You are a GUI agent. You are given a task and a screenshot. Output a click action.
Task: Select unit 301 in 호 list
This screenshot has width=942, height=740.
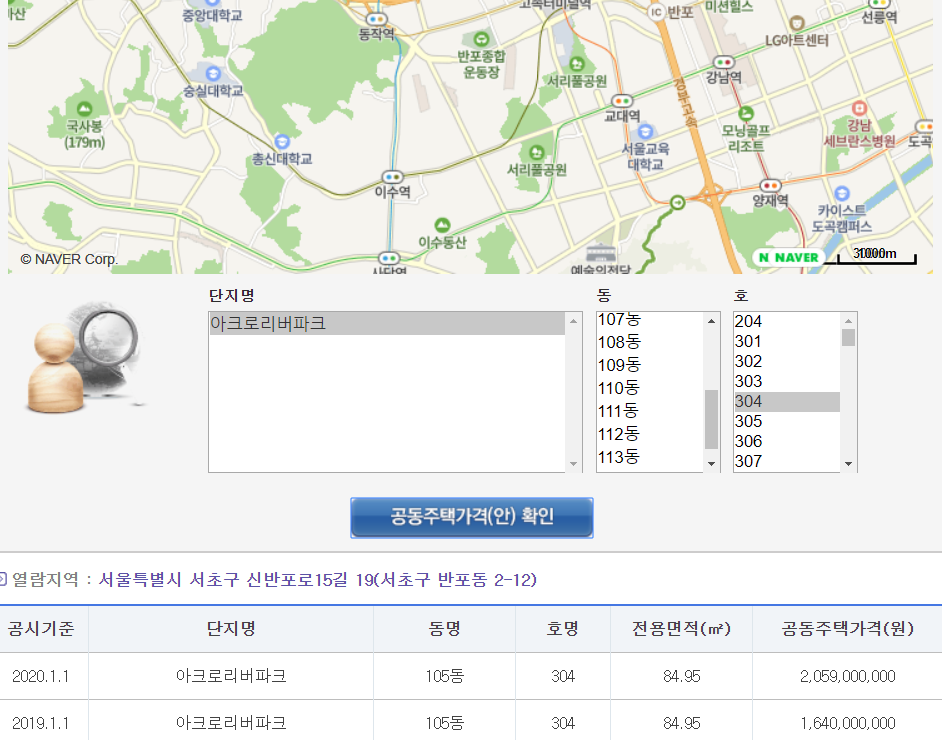point(786,342)
